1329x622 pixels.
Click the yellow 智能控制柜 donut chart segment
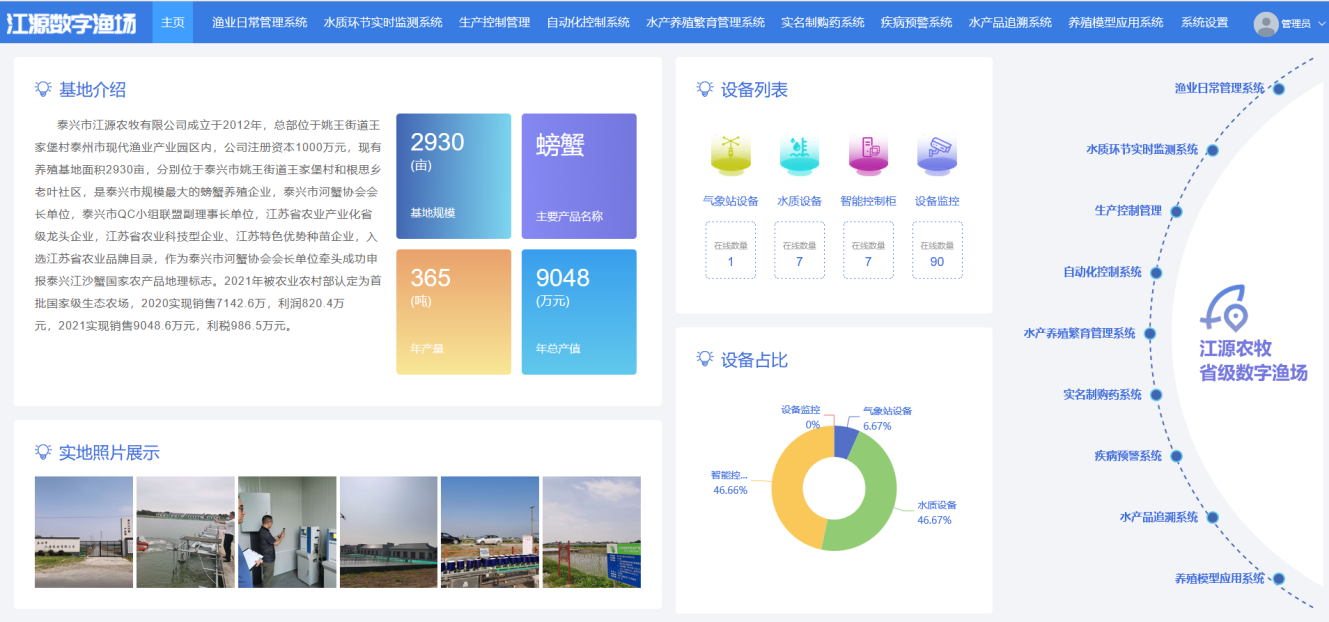click(788, 488)
